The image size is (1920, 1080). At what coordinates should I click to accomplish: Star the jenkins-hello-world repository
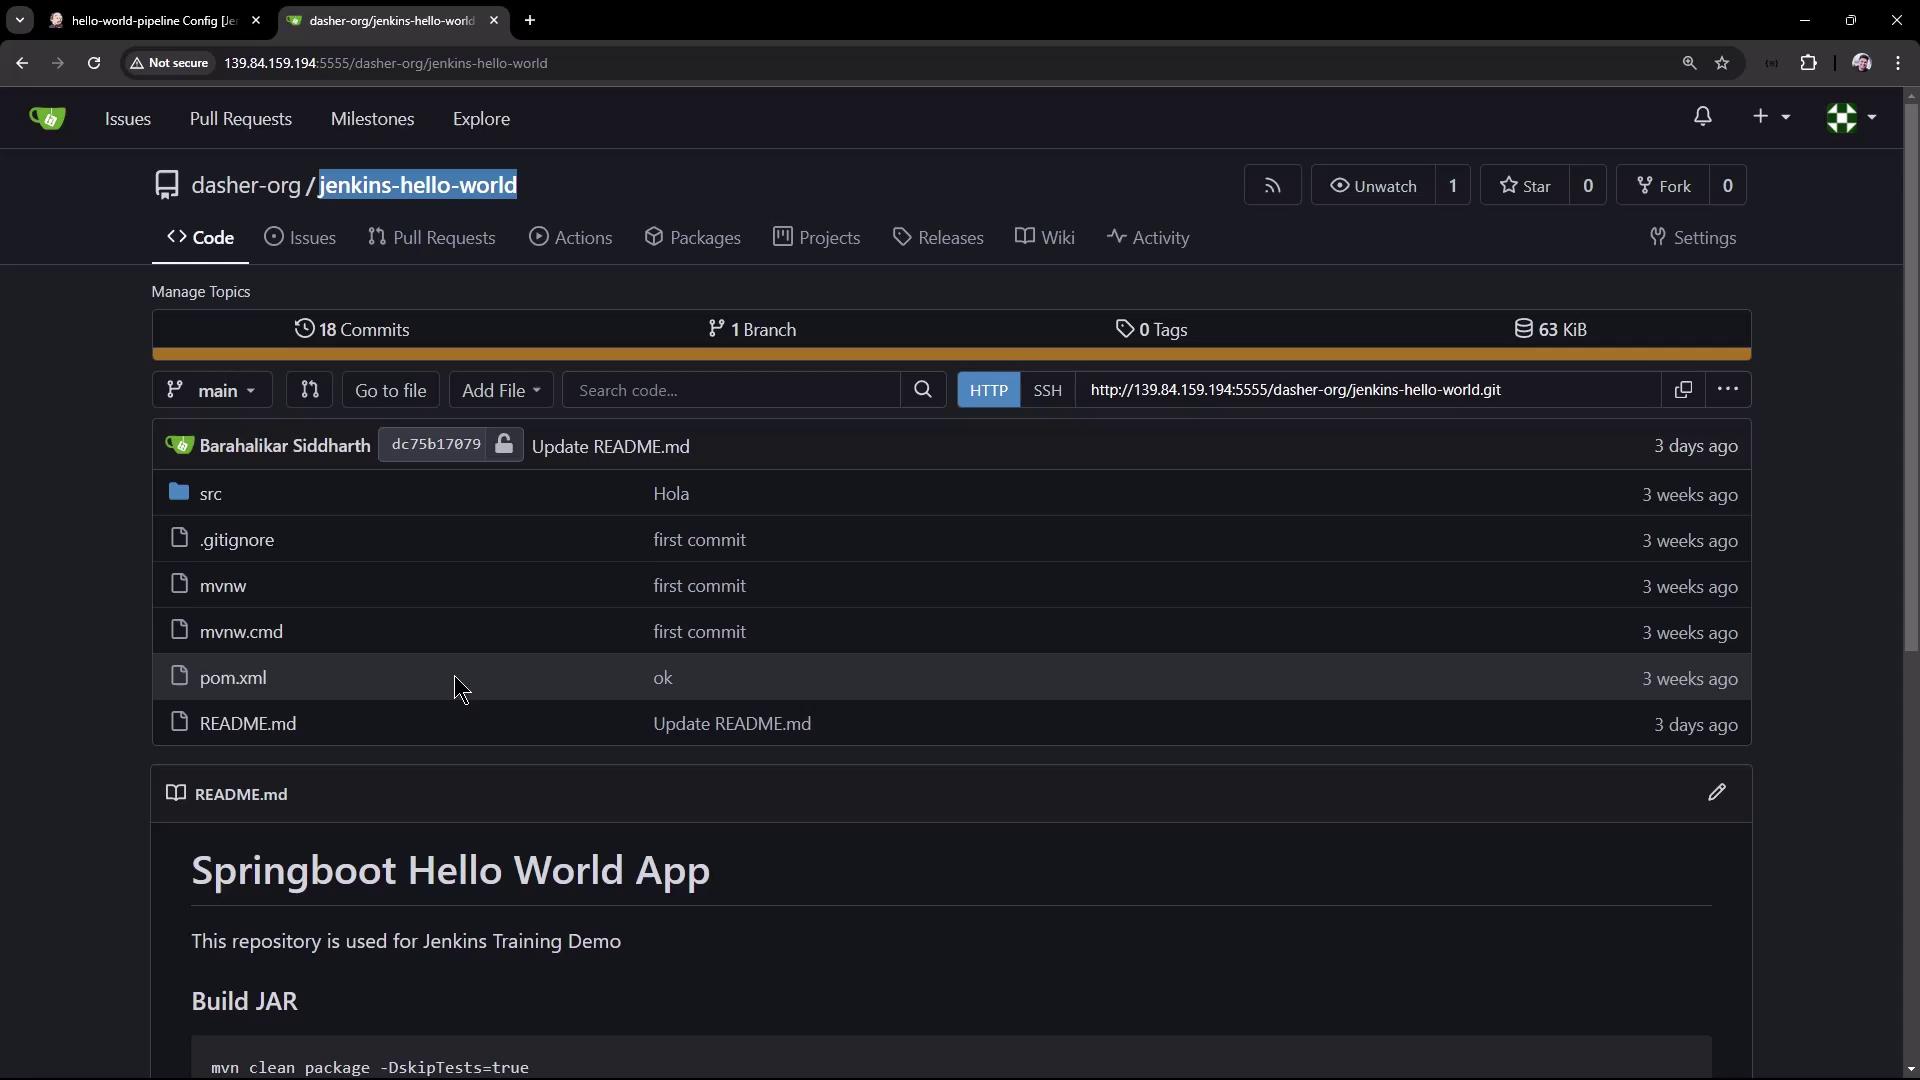[1525, 186]
